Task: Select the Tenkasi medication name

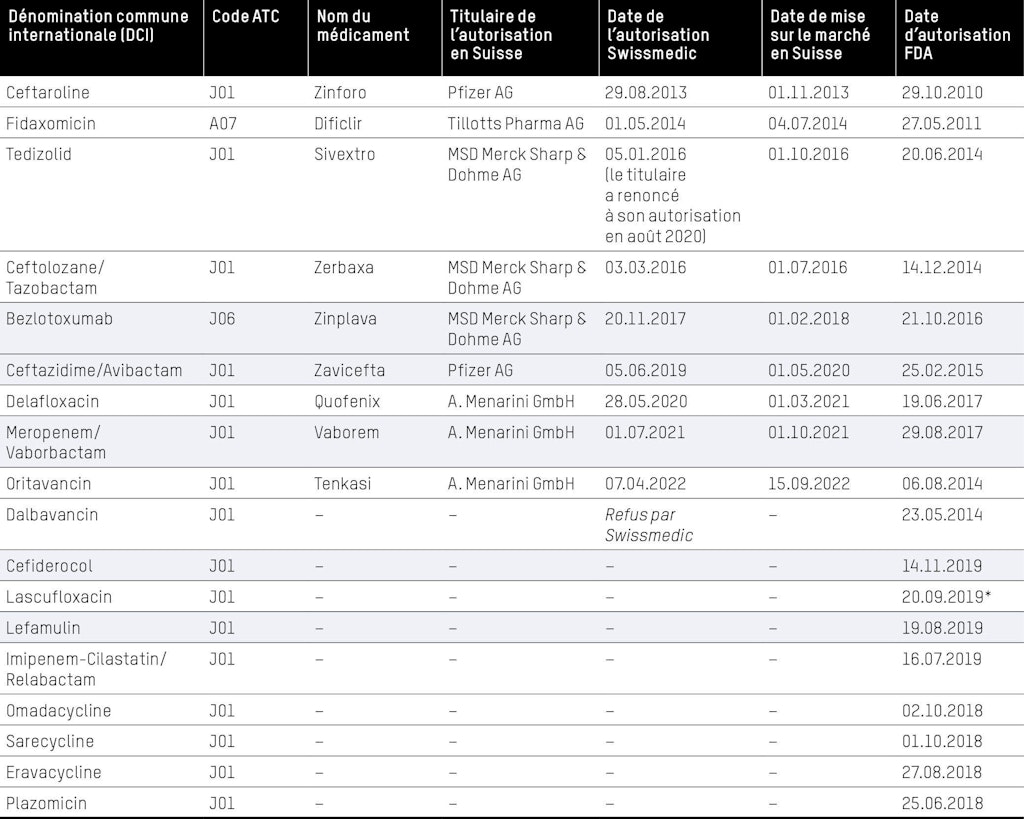Action: [342, 484]
